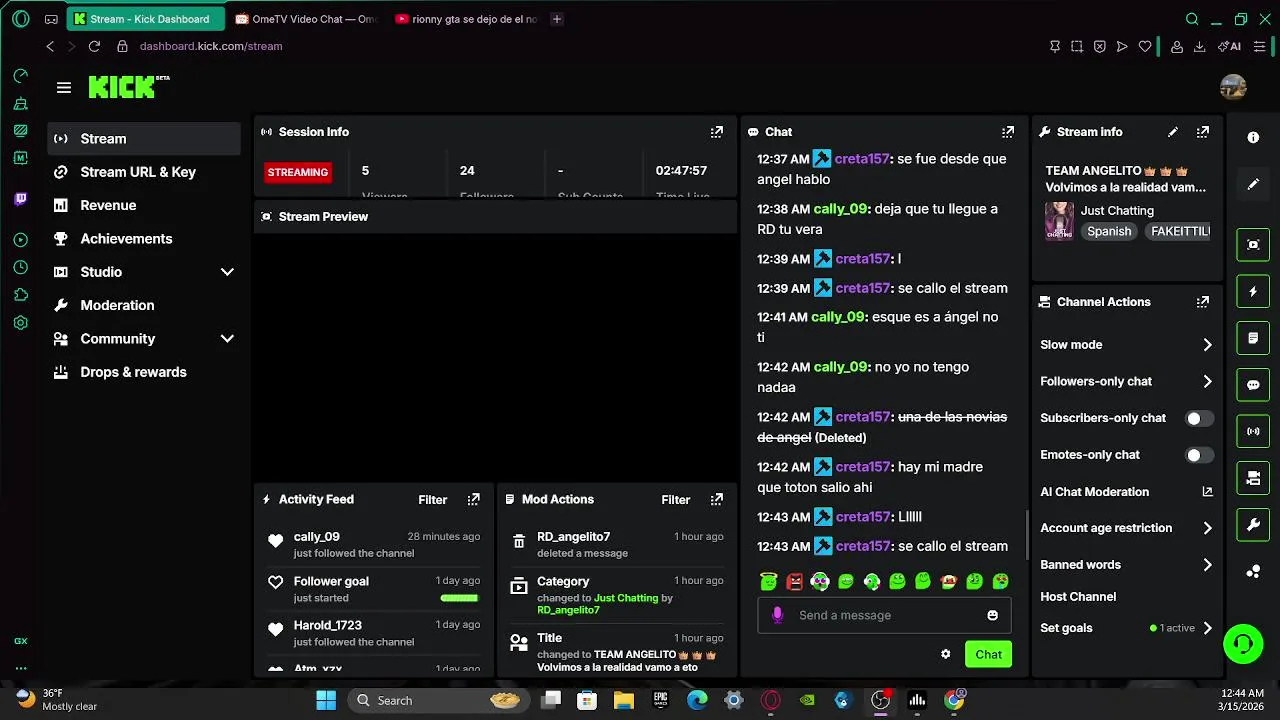Open Stream URL & Key page
This screenshot has width=1280, height=720.
pyautogui.click(x=144, y=172)
